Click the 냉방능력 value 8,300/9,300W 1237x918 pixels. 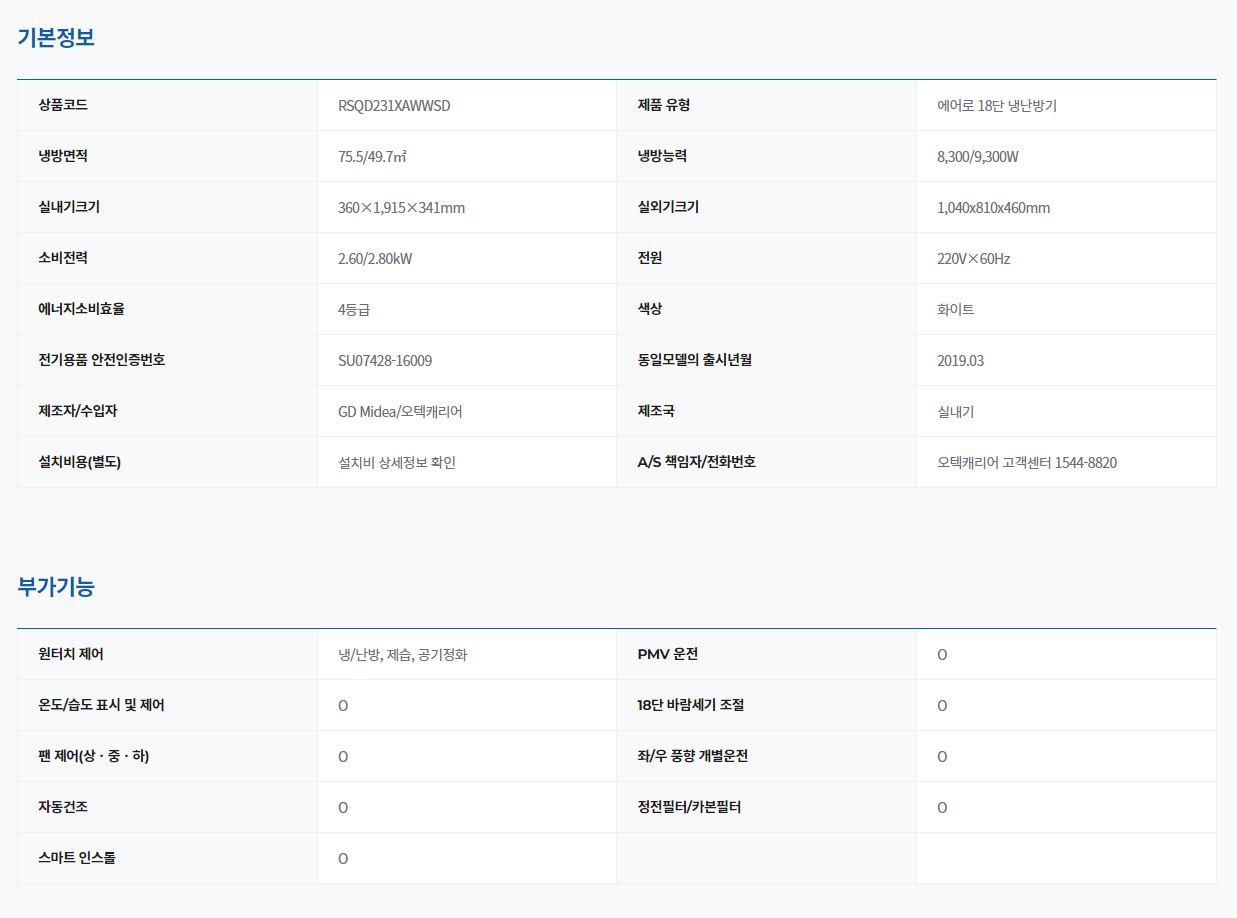pos(978,157)
